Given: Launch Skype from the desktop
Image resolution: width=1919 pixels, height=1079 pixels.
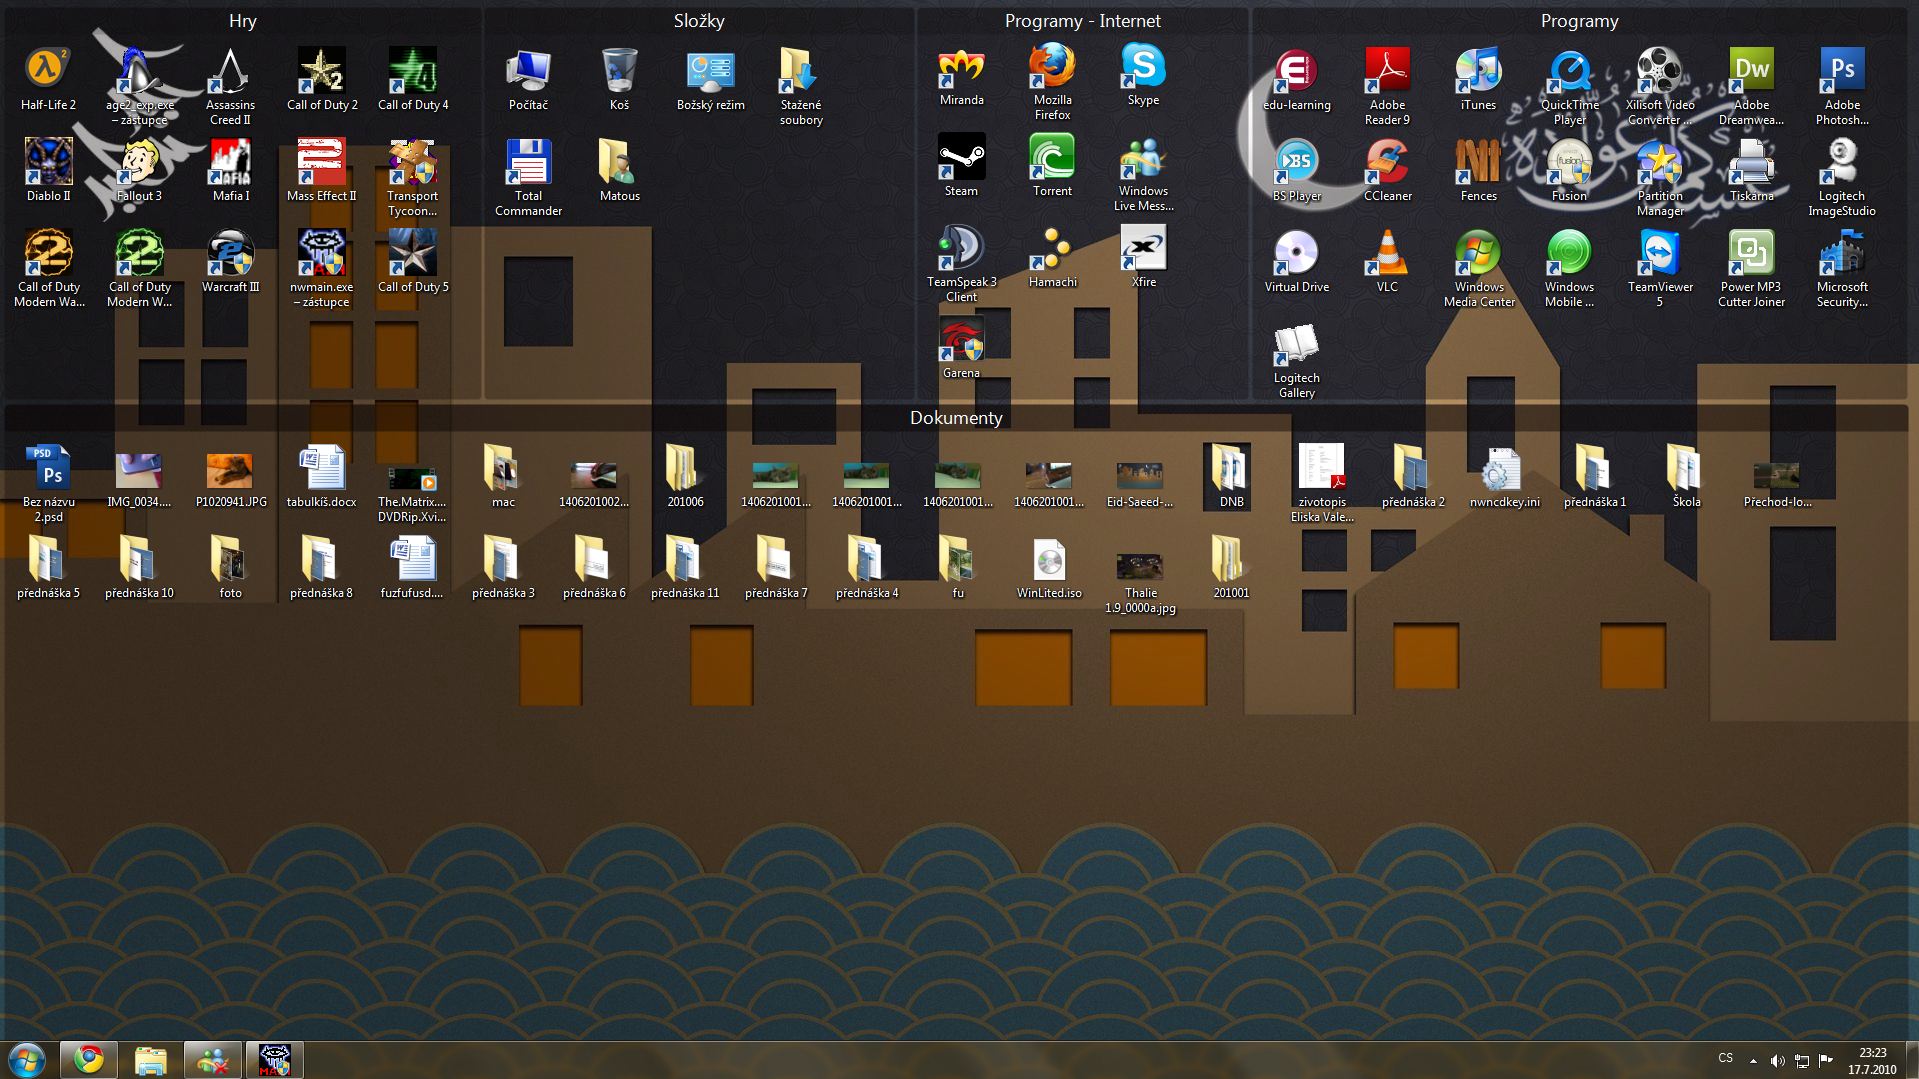Looking at the screenshot, I should coord(1143,68).
